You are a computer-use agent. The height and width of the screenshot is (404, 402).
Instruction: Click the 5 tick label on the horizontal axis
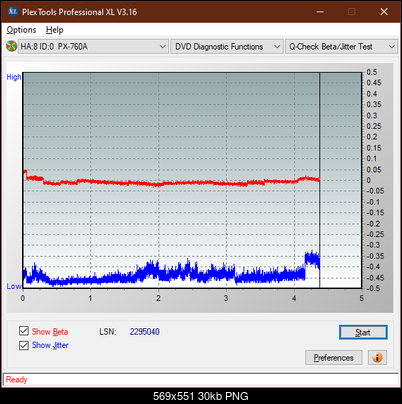(362, 298)
